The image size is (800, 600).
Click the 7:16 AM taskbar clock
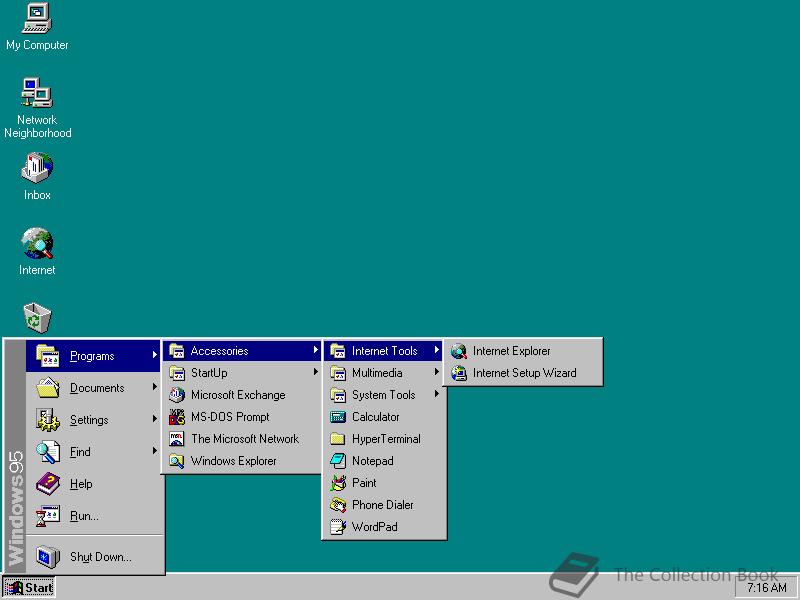767,588
